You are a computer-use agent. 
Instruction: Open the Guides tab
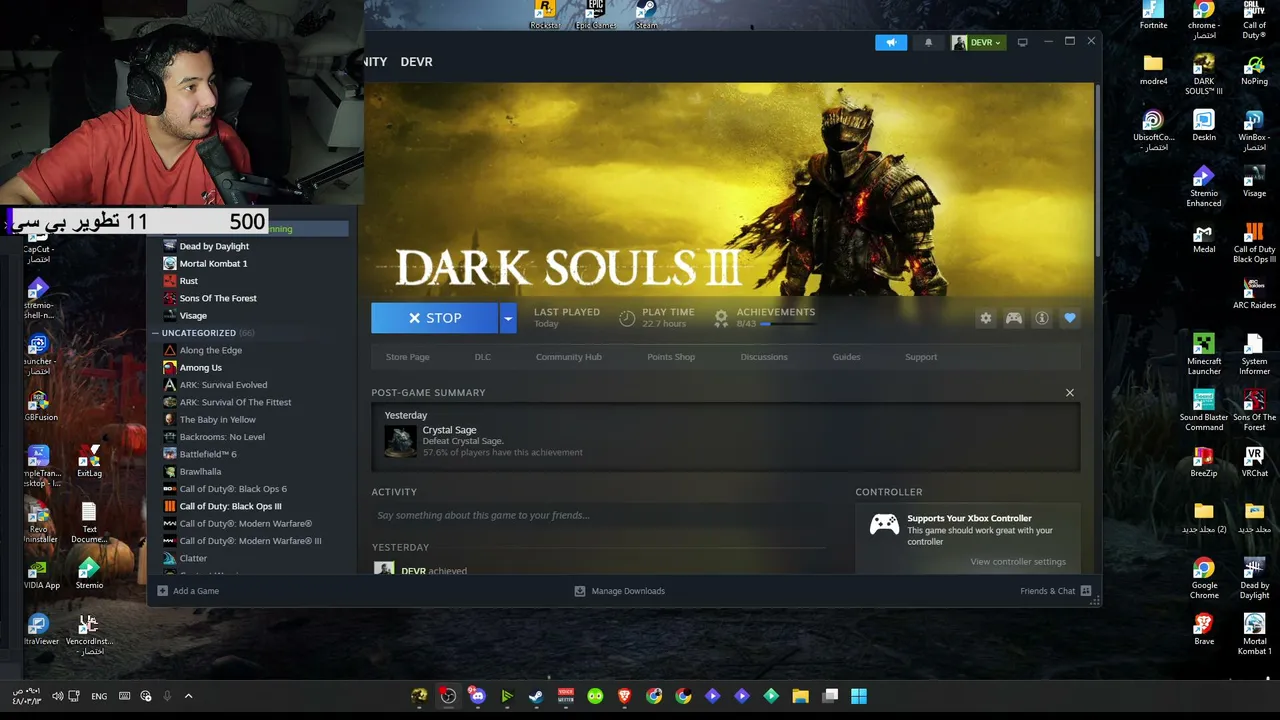pos(846,357)
